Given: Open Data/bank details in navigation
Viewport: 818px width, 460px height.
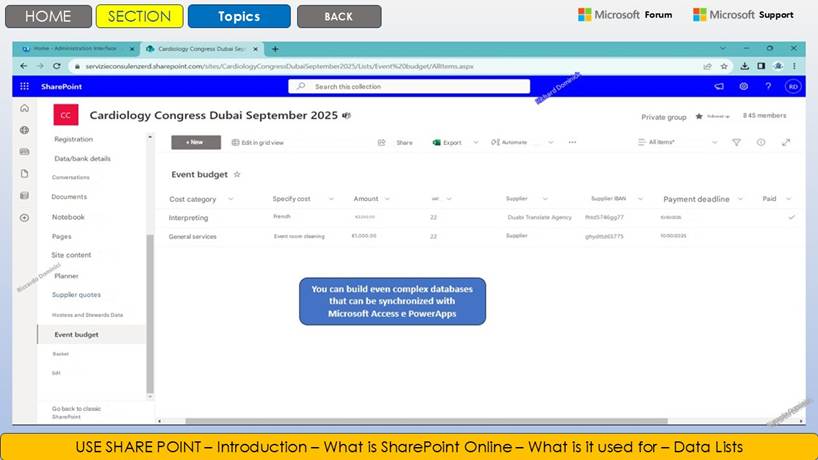Looking at the screenshot, I should point(82,159).
